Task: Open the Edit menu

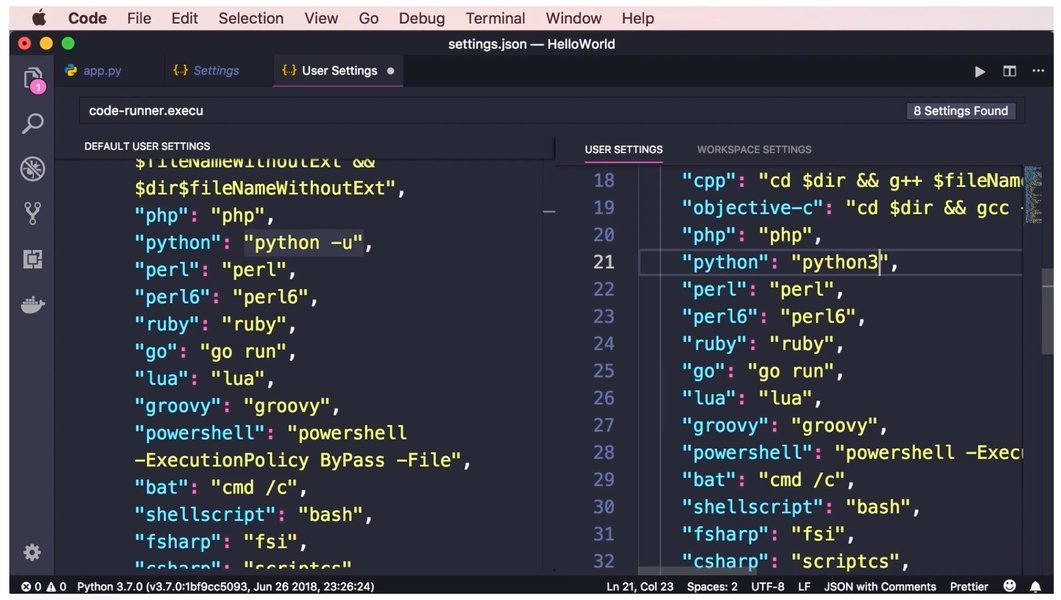Action: (x=184, y=18)
